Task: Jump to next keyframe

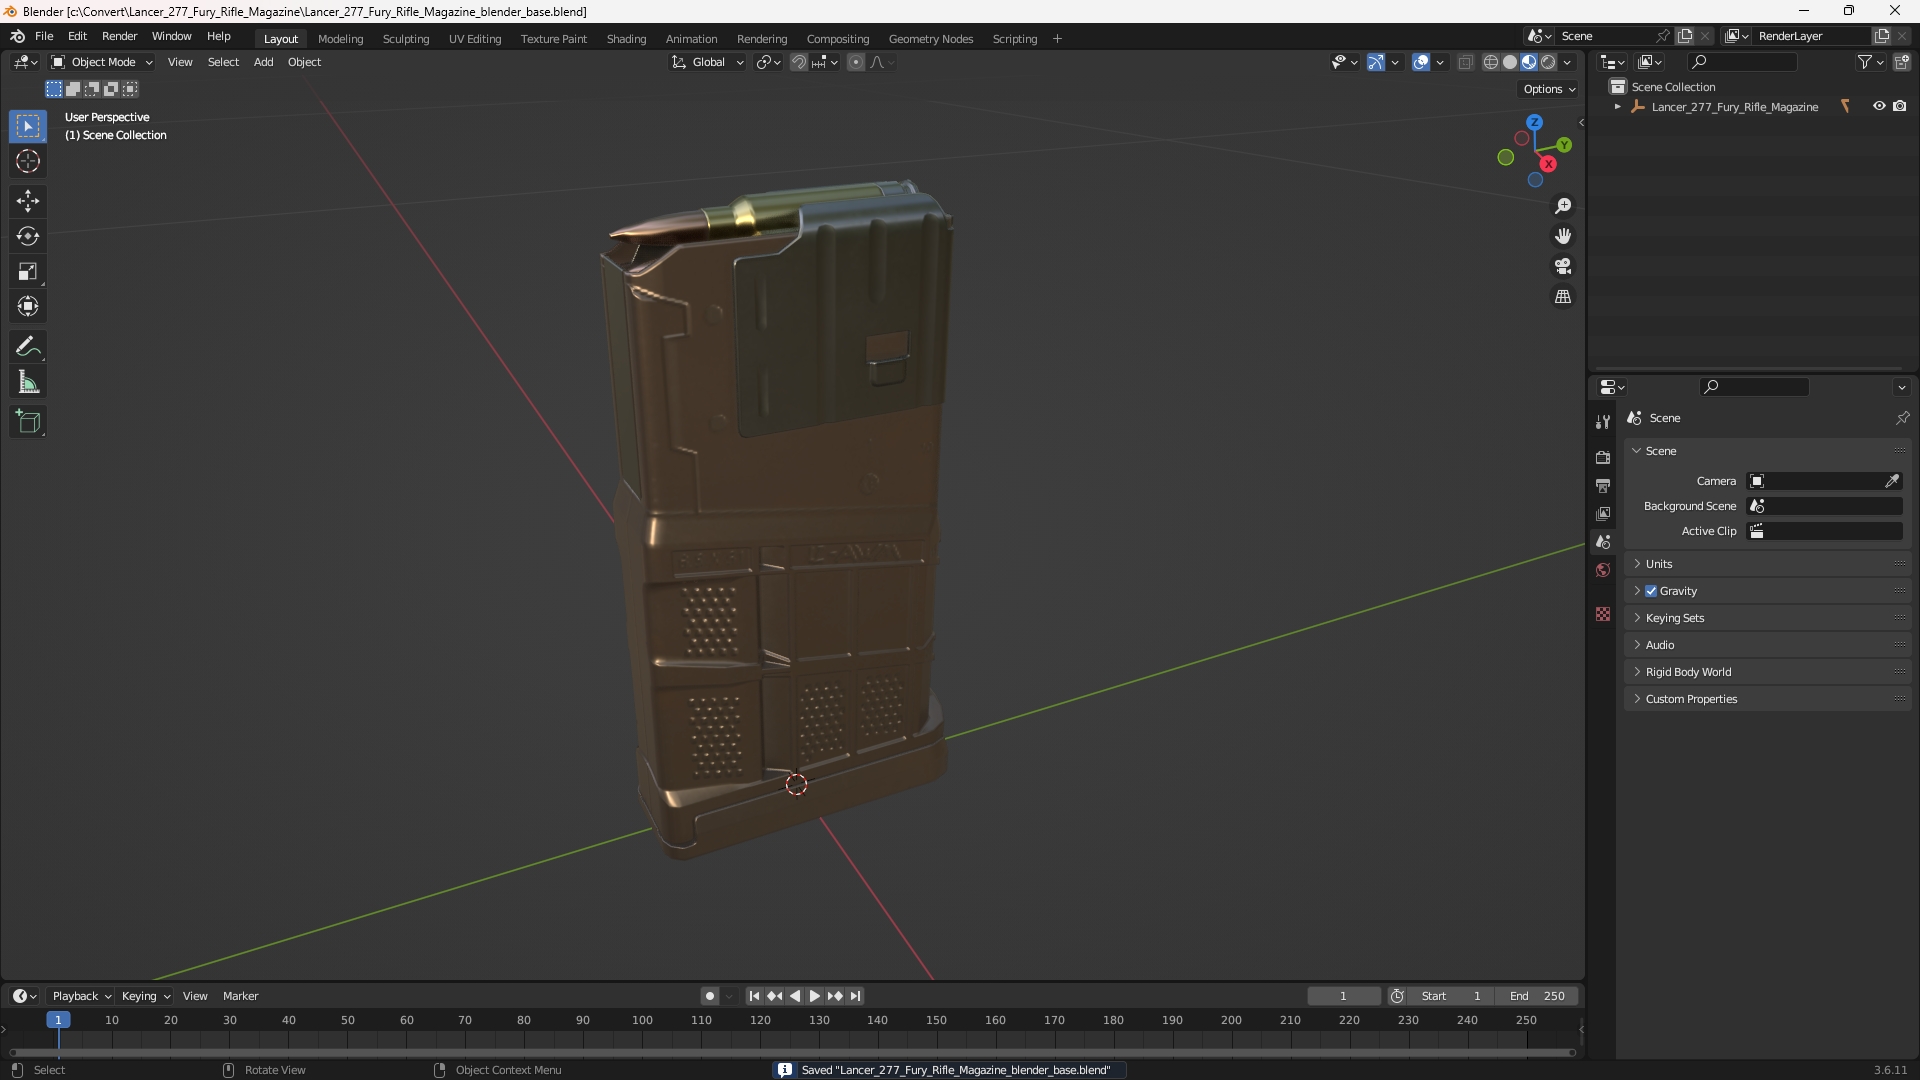Action: (x=835, y=996)
